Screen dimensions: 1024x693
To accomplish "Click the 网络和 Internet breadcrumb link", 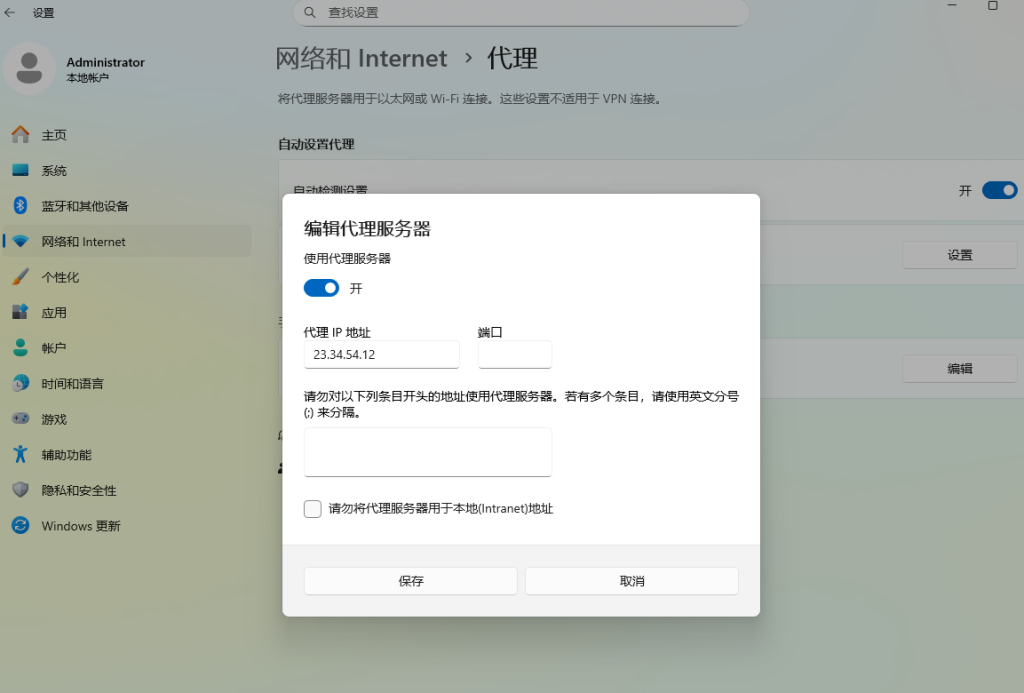I will point(361,58).
